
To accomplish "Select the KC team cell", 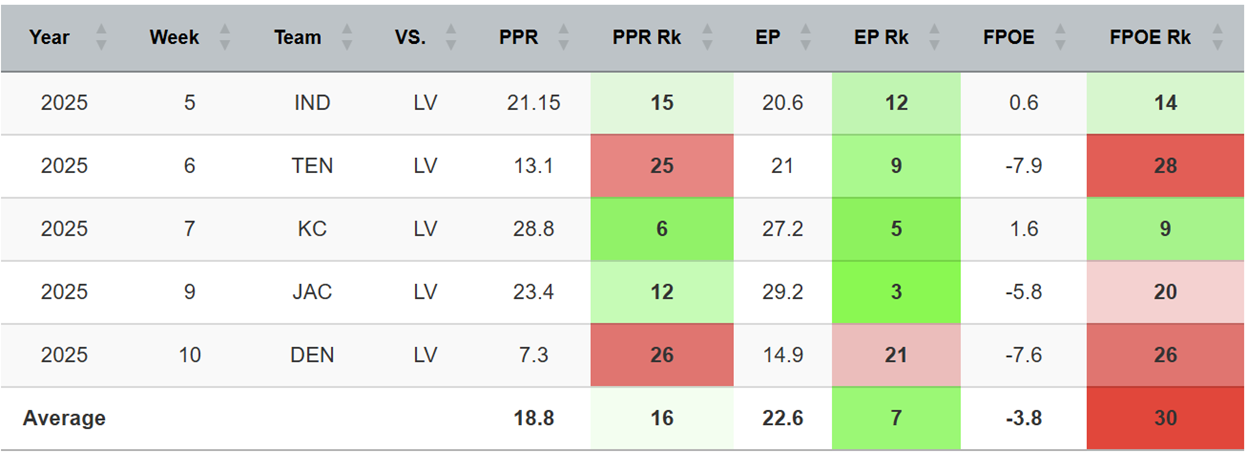I will point(312,229).
